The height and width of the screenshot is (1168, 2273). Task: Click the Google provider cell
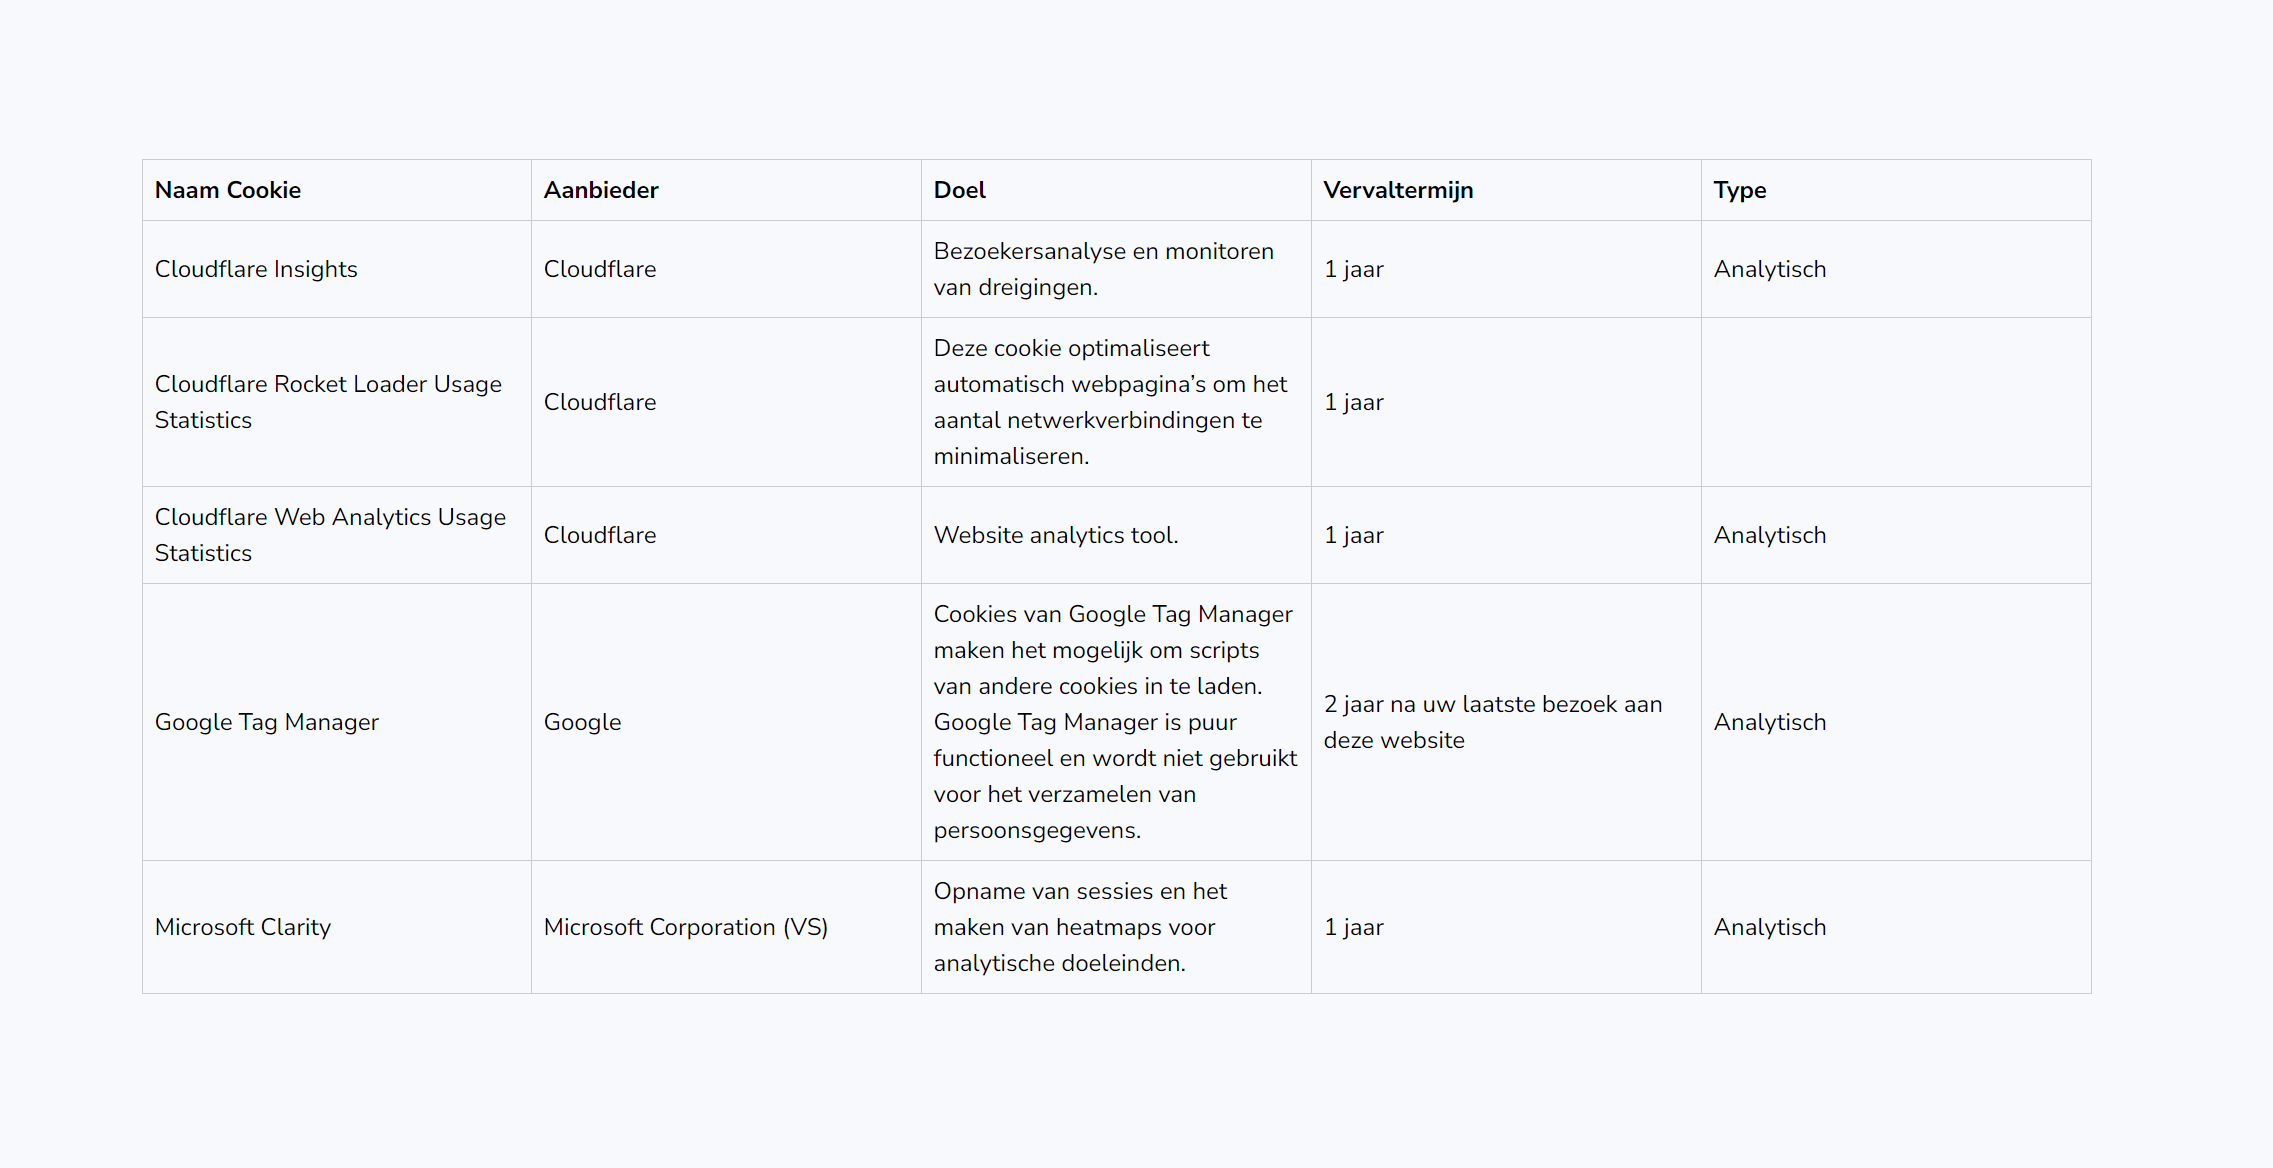coord(726,722)
